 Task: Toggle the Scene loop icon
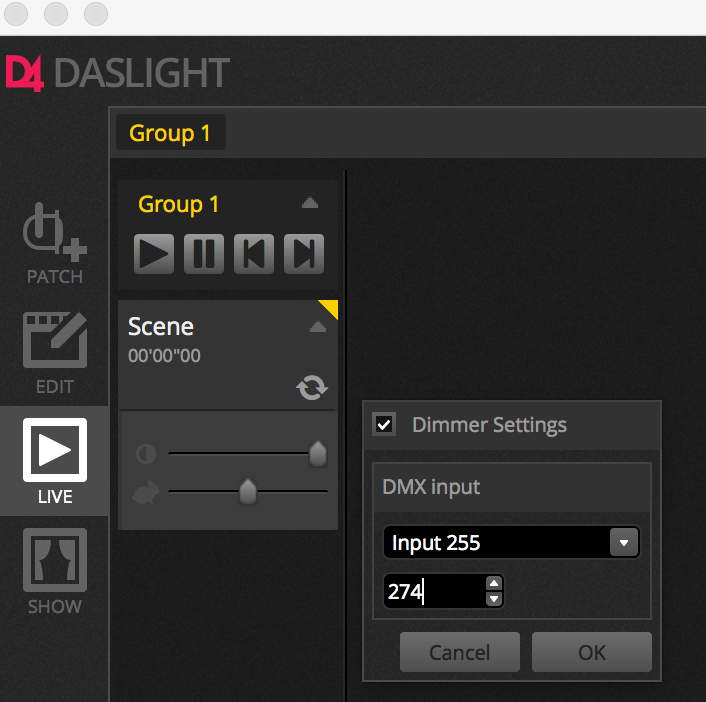point(312,388)
